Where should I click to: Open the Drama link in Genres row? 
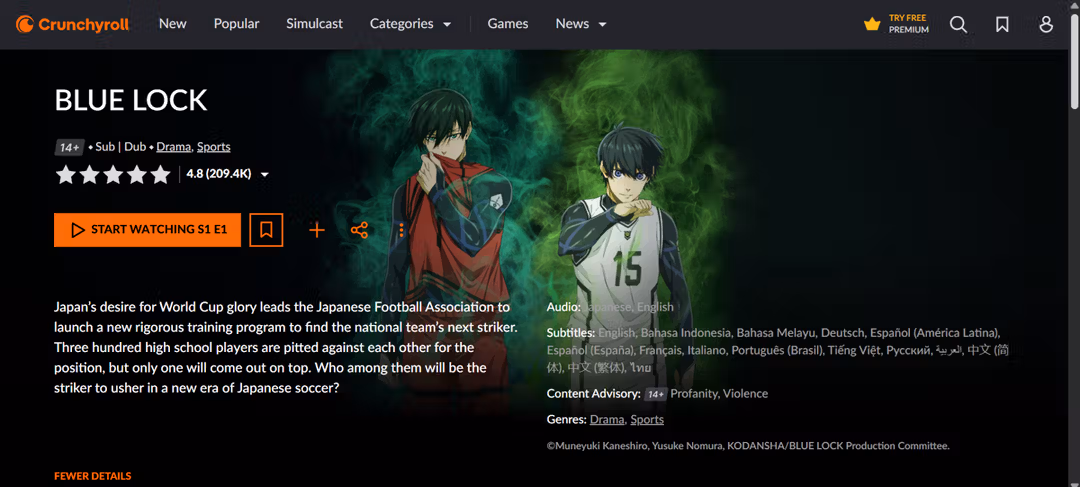coord(607,419)
